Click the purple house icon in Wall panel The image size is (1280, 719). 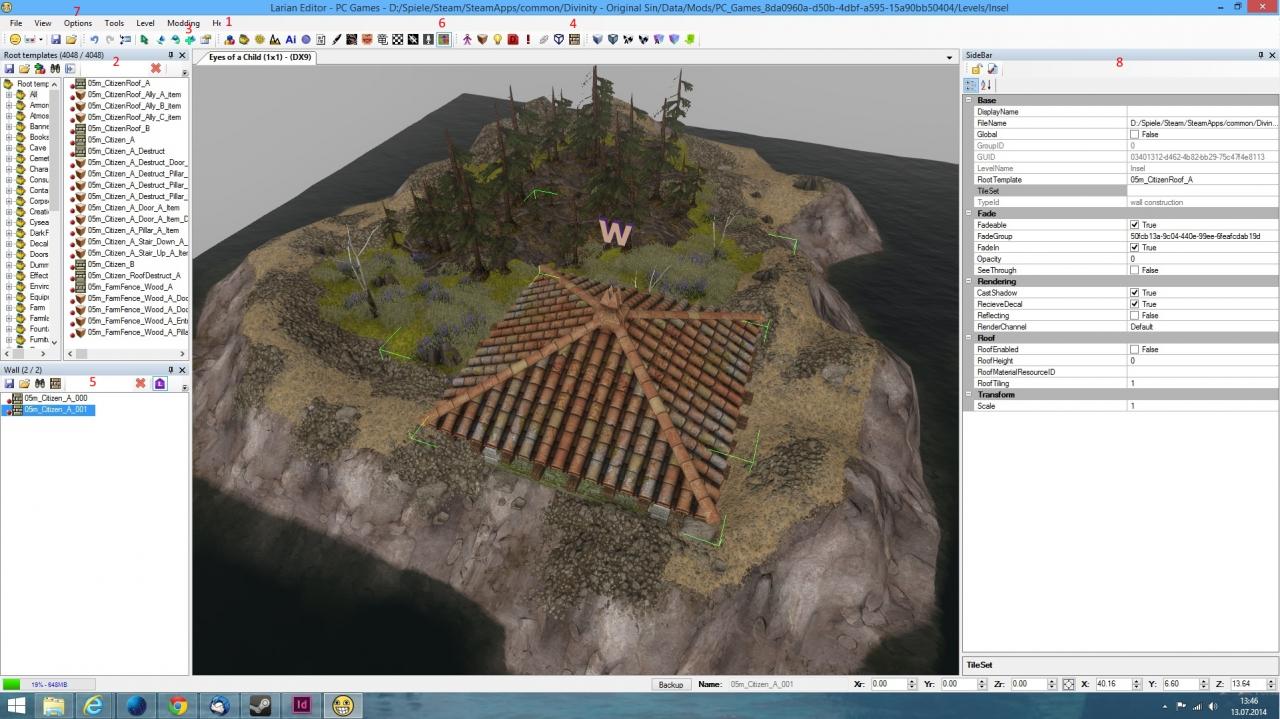pyautogui.click(x=160, y=383)
